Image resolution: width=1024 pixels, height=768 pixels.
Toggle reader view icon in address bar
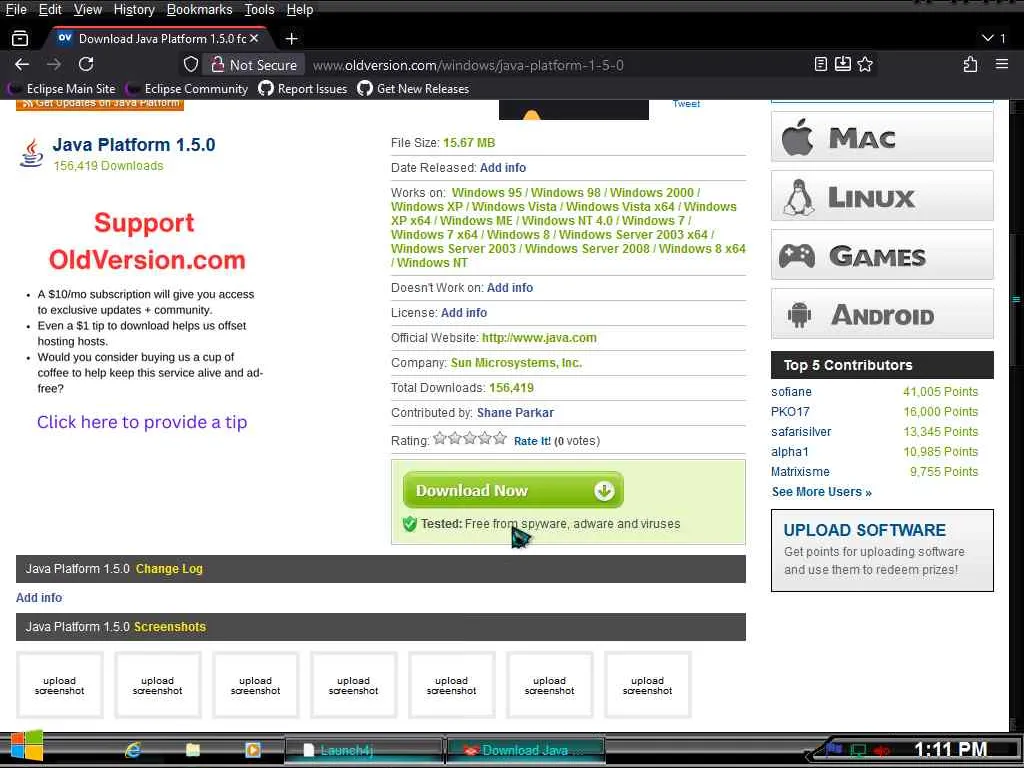[x=821, y=64]
